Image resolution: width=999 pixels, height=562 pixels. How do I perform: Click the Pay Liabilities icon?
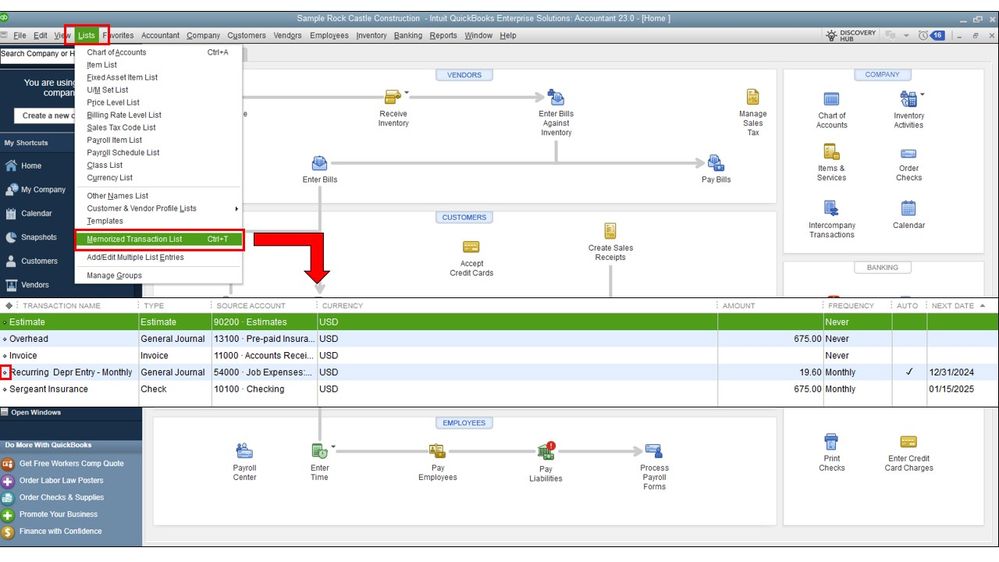click(545, 451)
